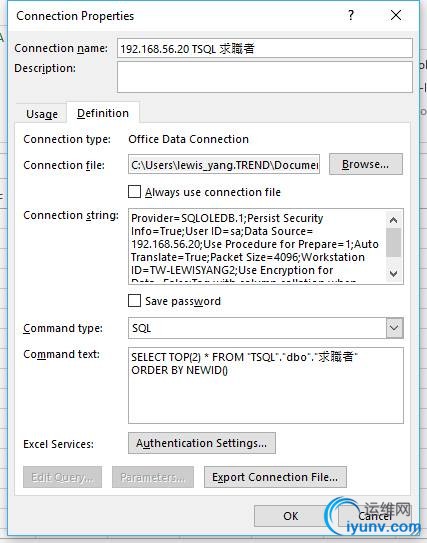Close the Connection Properties dialog
This screenshot has height=543, width=427.
(396, 15)
